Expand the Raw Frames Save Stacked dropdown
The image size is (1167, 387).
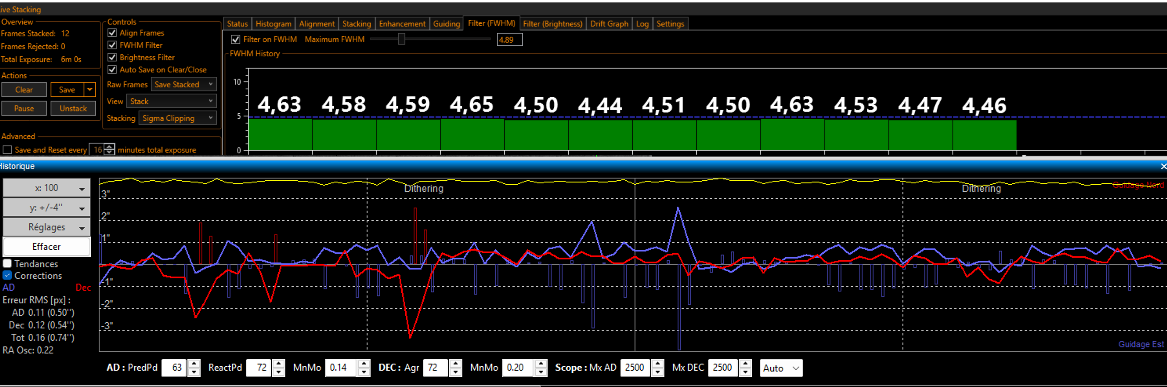point(184,85)
